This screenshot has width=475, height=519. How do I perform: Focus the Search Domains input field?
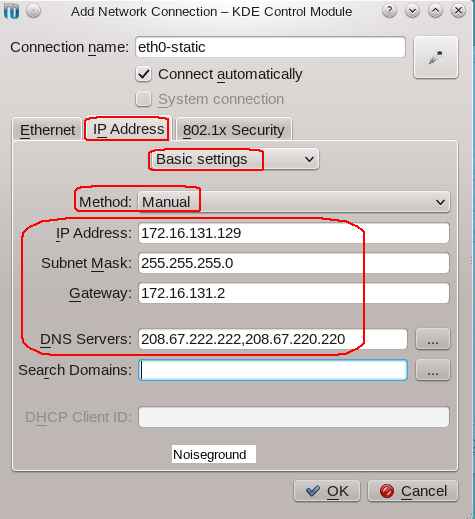pos(273,370)
